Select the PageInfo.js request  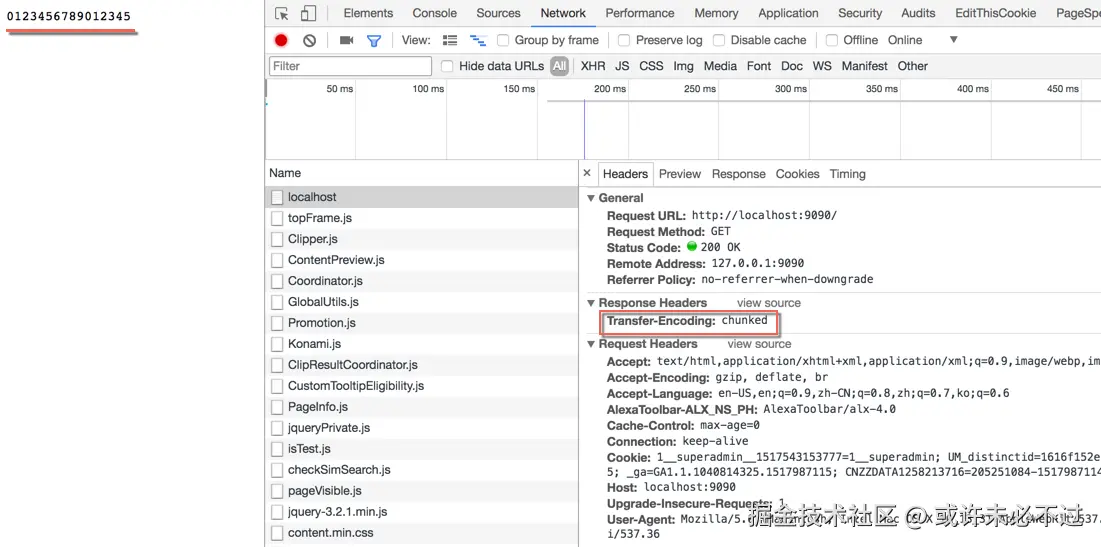click(x=421, y=407)
